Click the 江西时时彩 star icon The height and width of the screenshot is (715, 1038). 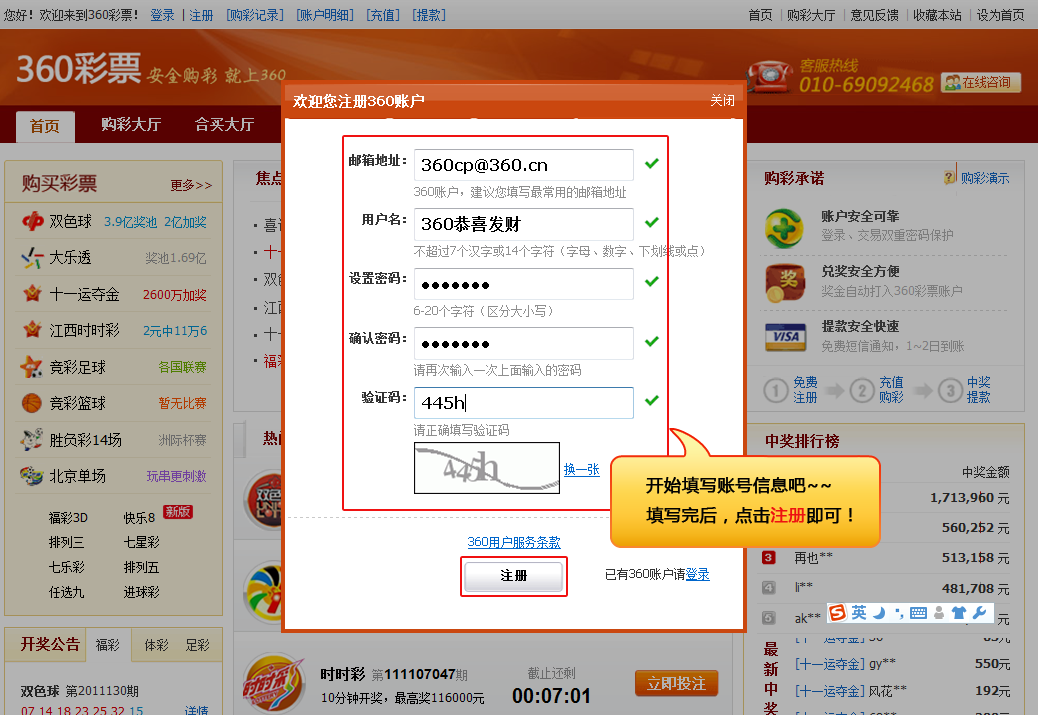pyautogui.click(x=32, y=330)
